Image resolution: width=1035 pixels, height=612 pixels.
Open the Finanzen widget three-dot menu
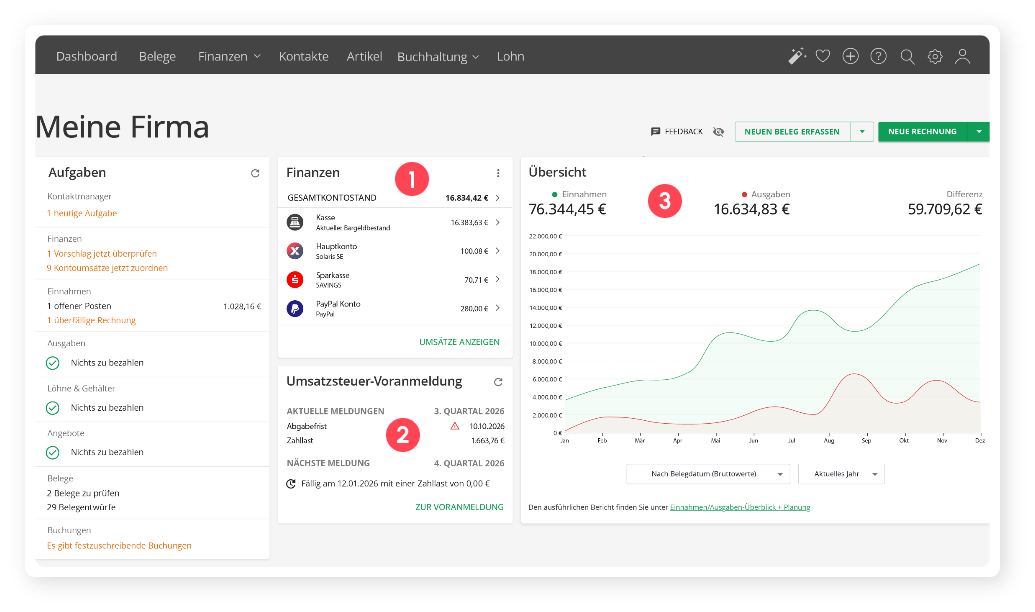[498, 173]
